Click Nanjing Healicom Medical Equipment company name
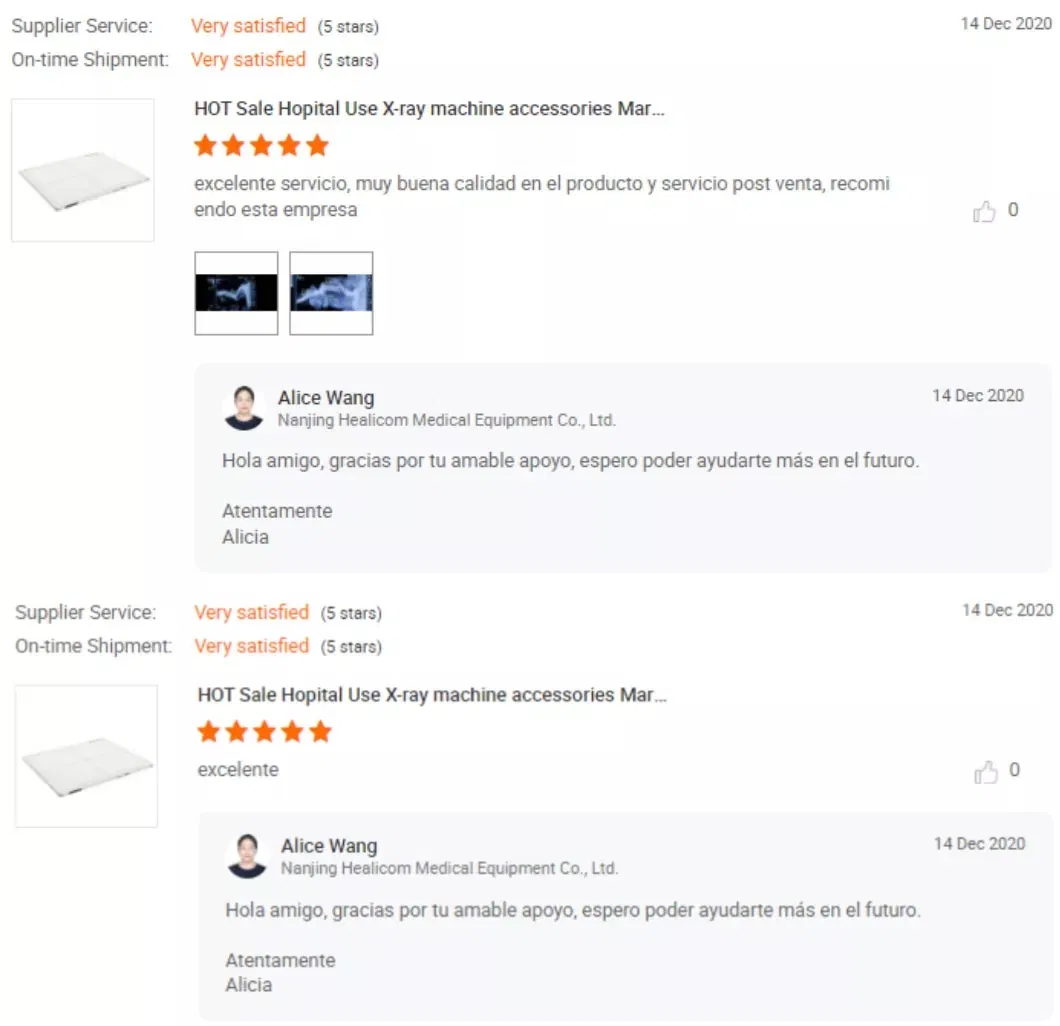Screen dimensions: 1060x1026 447,420
